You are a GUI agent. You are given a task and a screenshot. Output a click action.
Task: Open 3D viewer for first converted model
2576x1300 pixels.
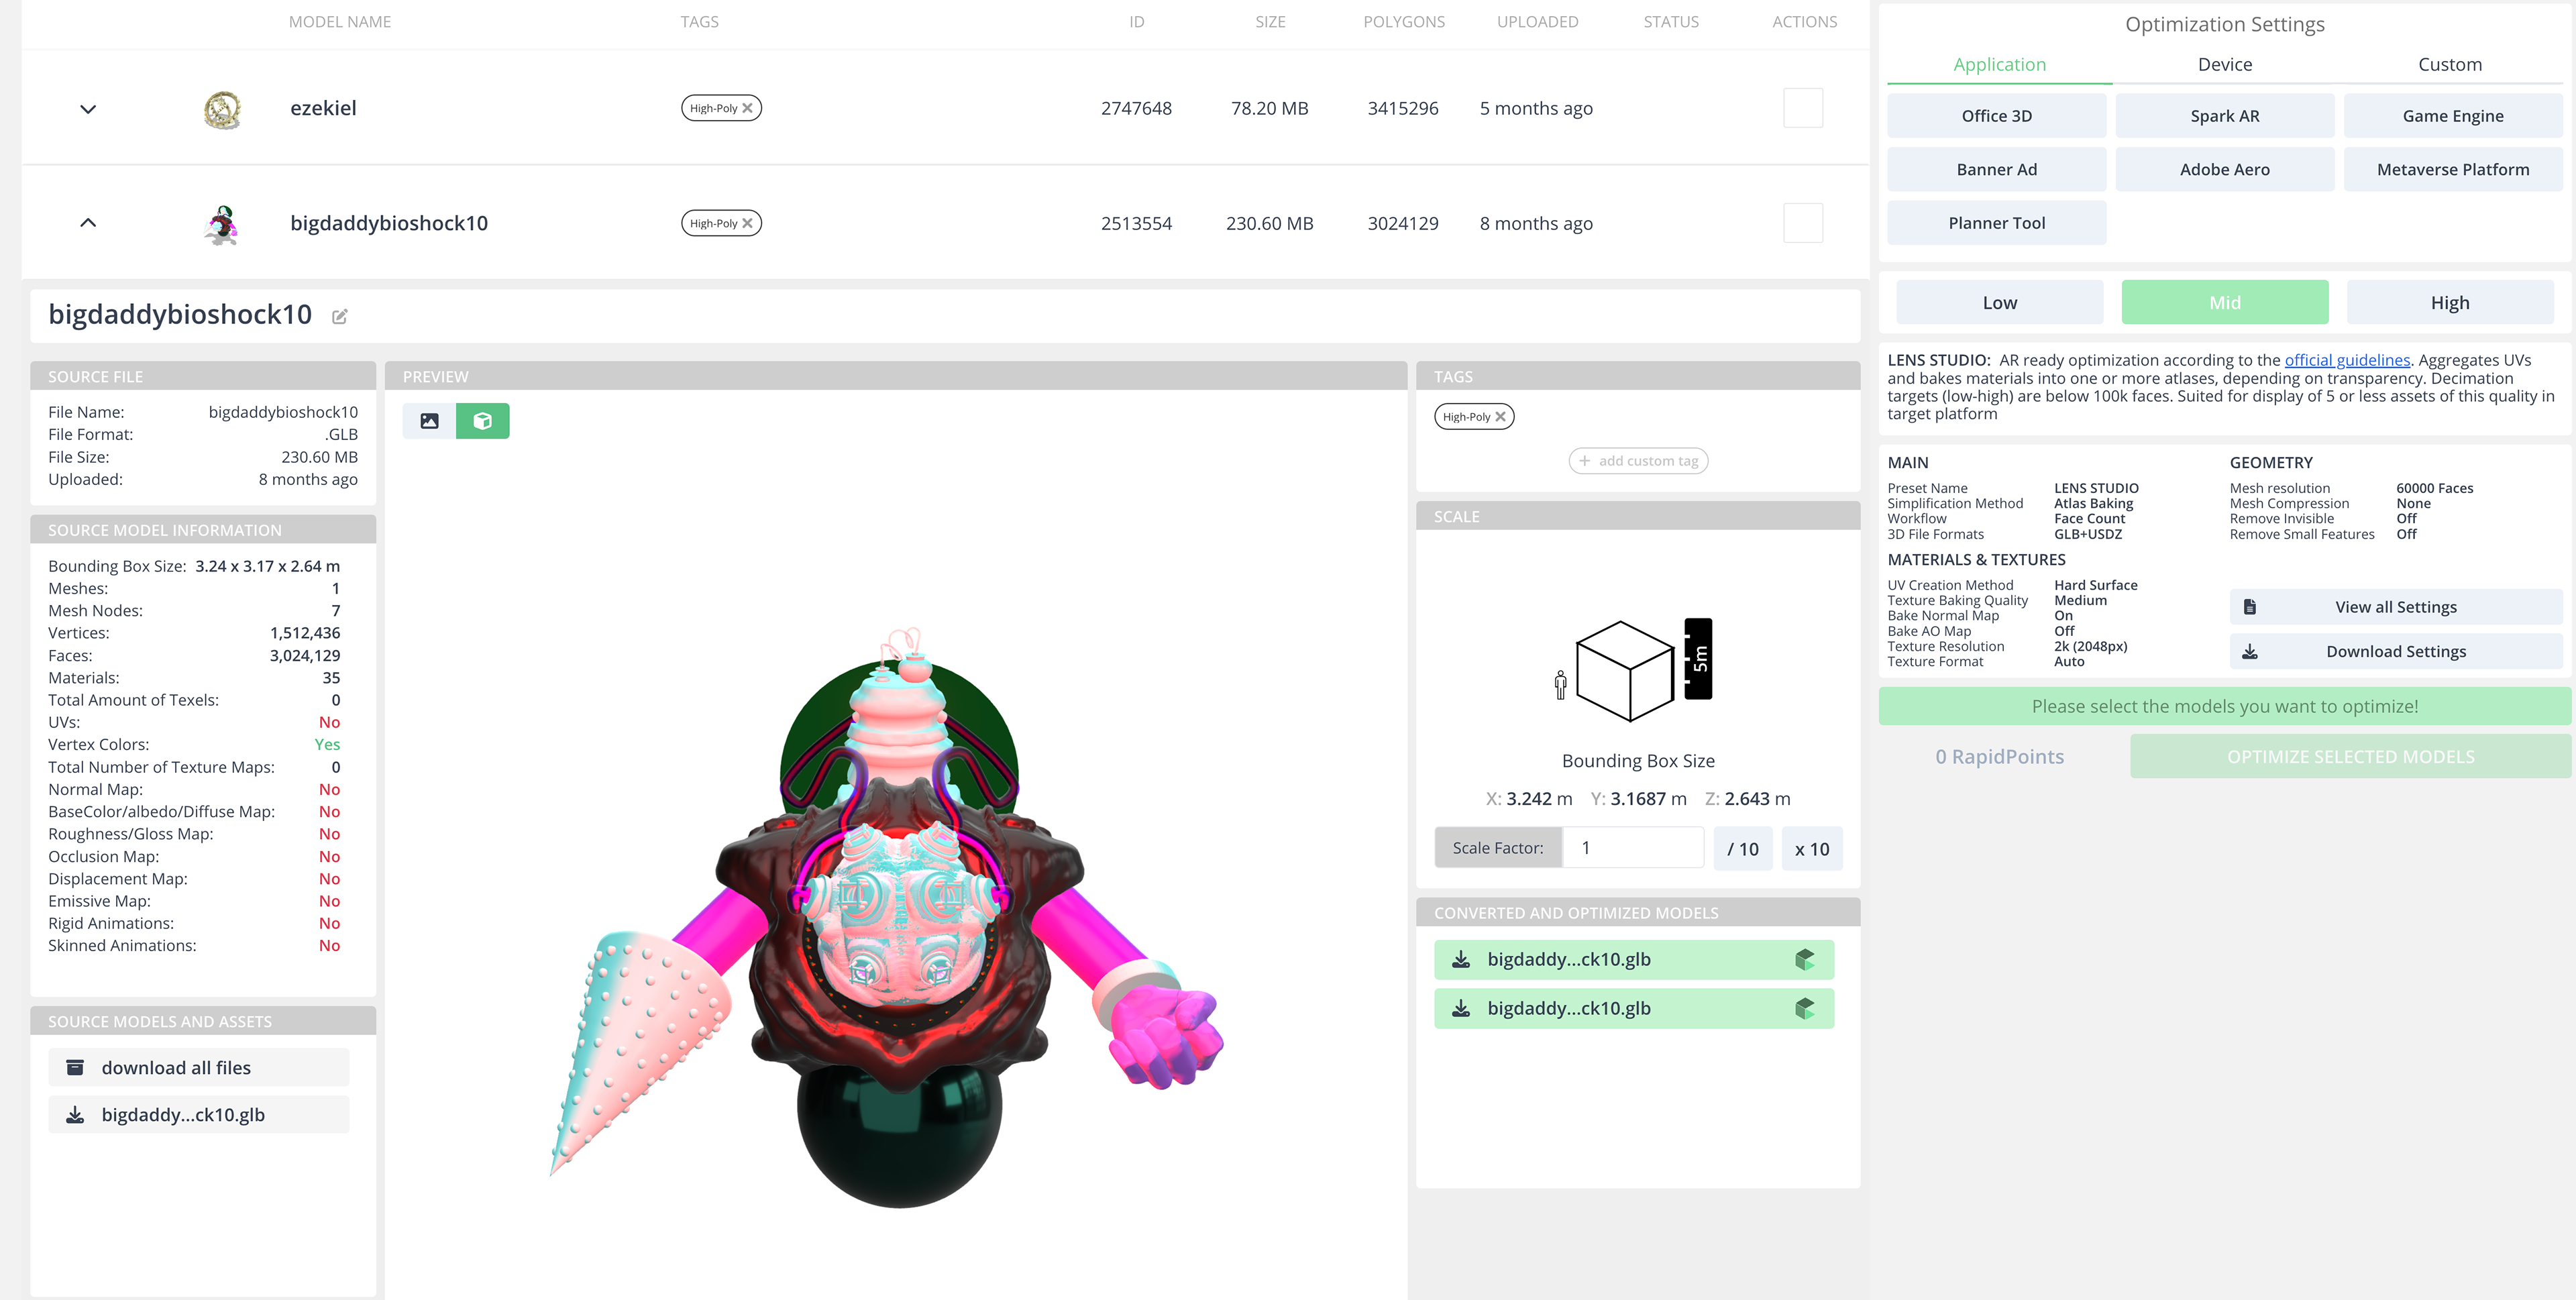click(x=1804, y=960)
